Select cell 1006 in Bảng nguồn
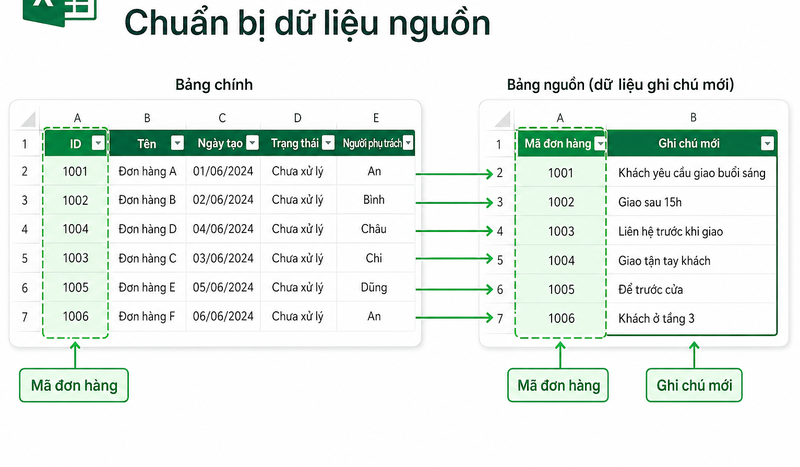This screenshot has height=467, width=800. click(561, 318)
